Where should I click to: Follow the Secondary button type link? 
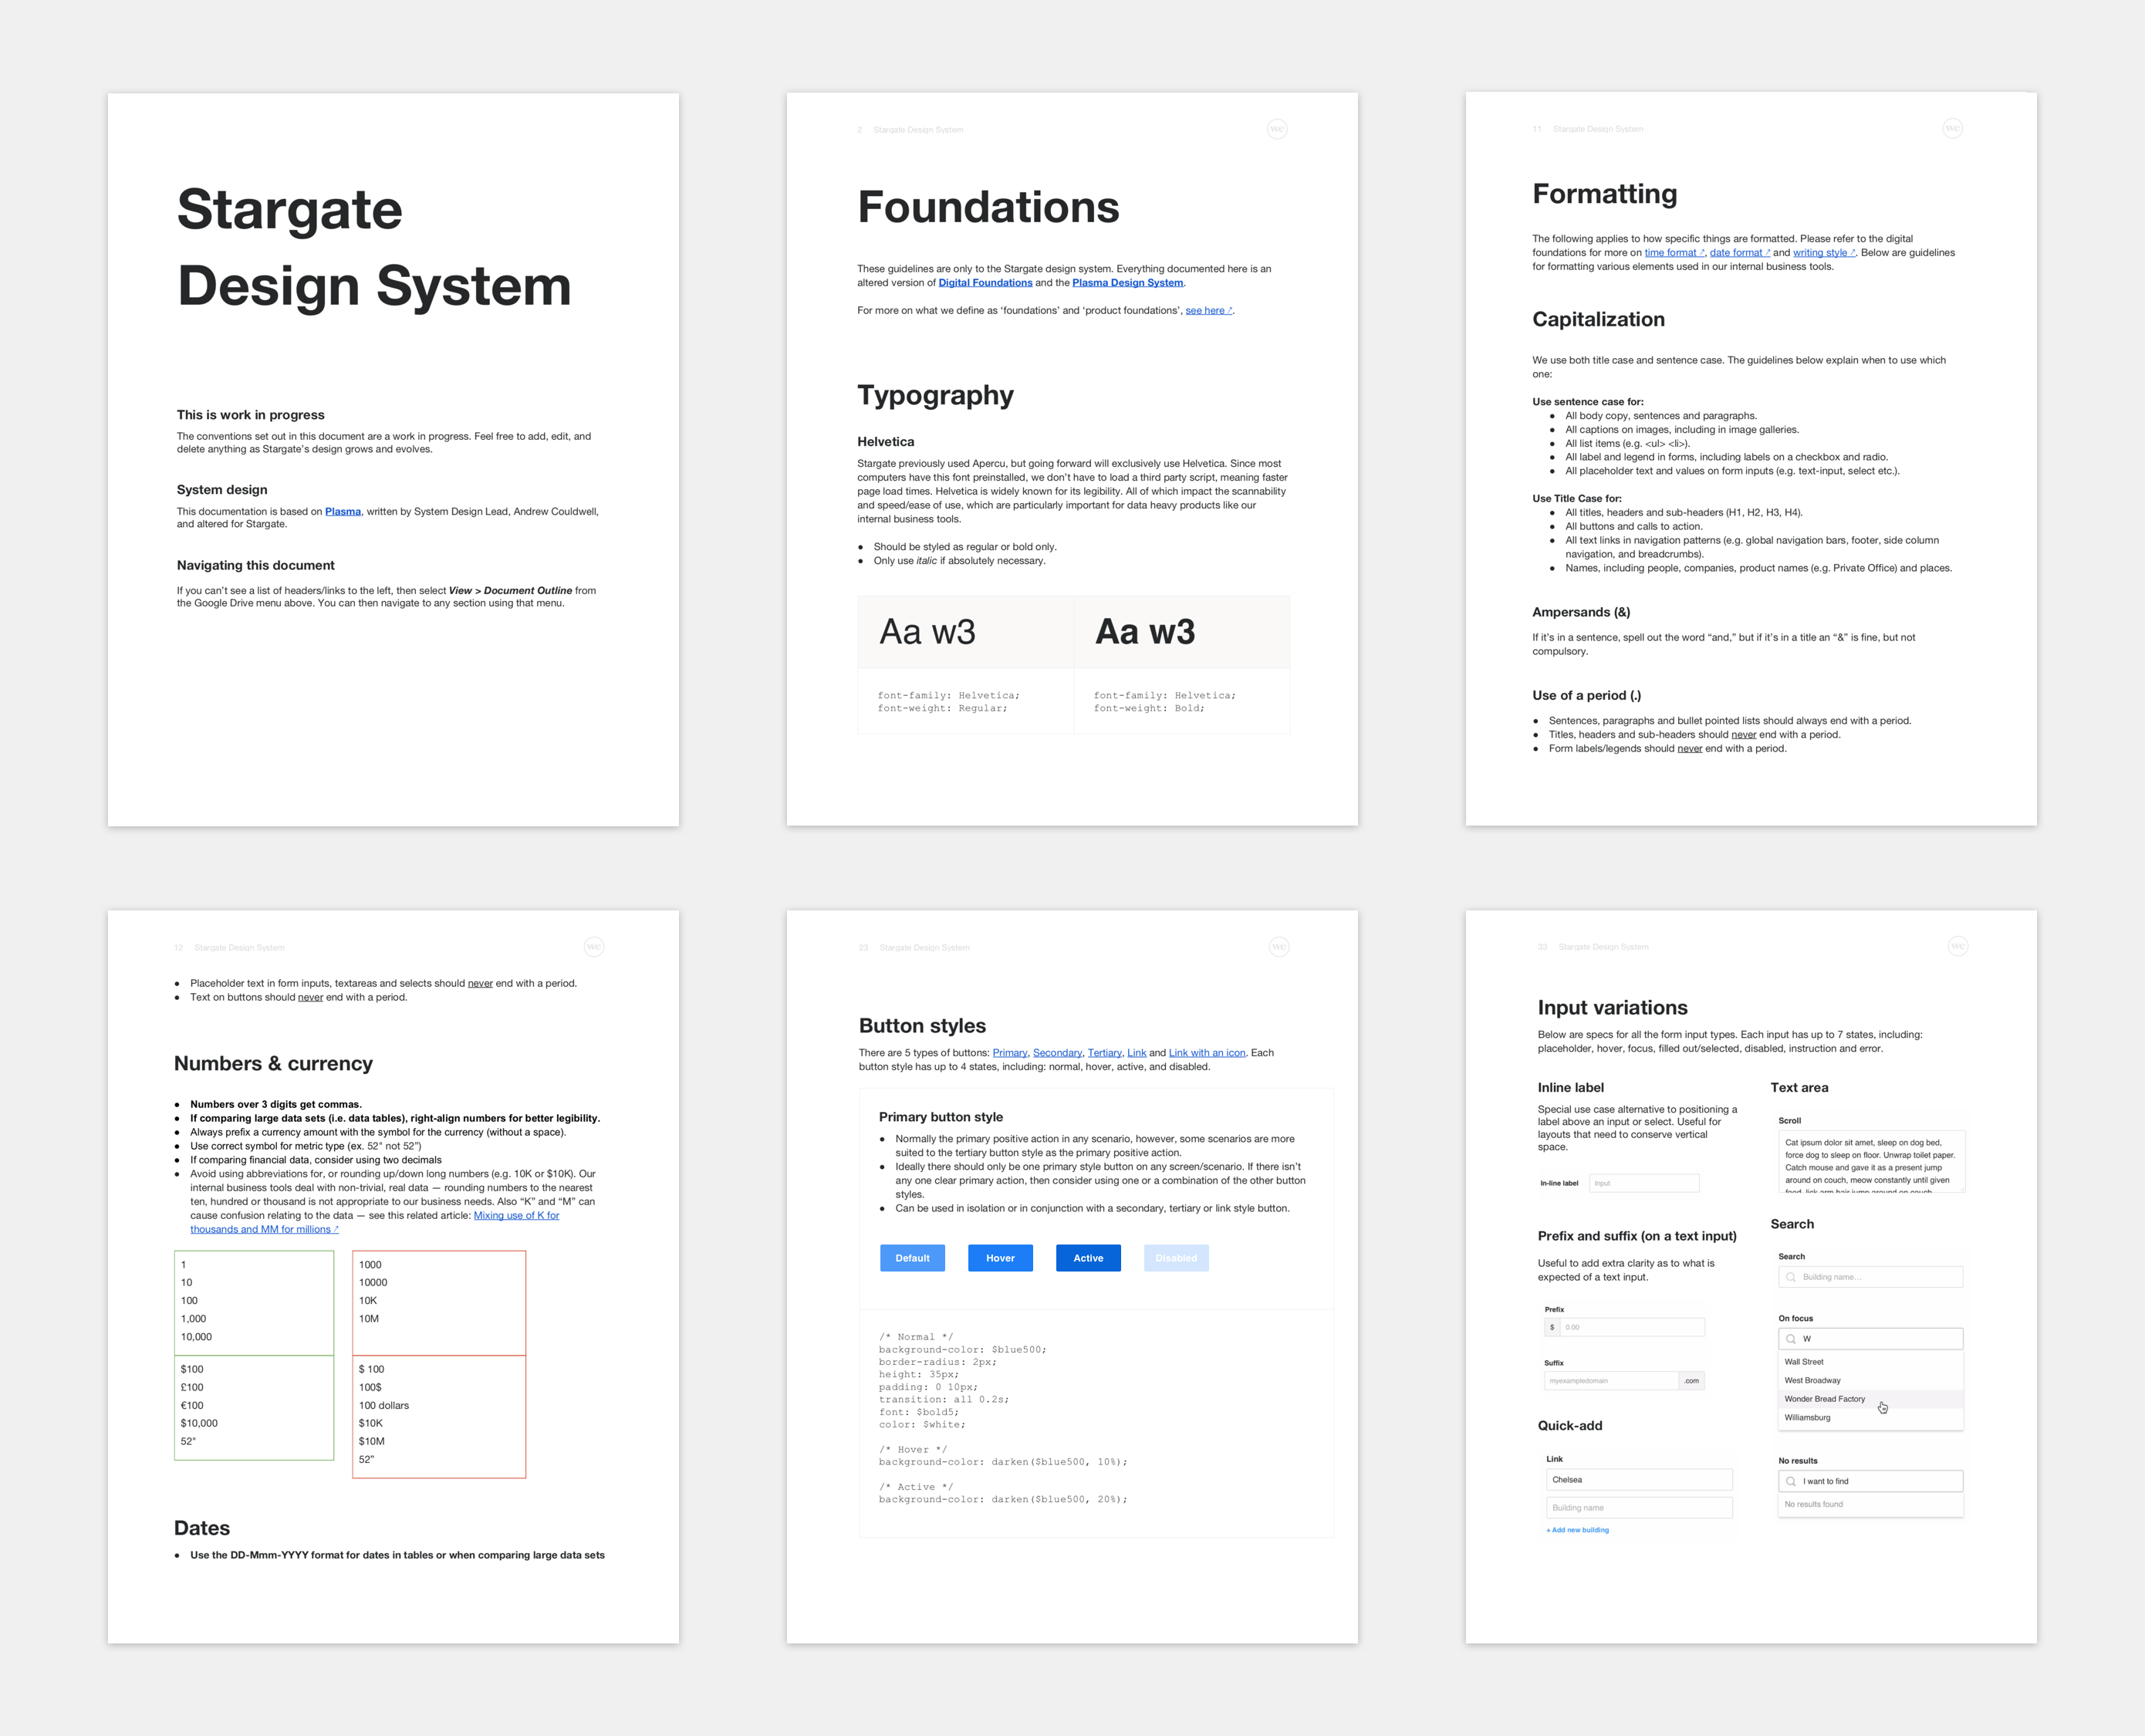point(1057,1053)
